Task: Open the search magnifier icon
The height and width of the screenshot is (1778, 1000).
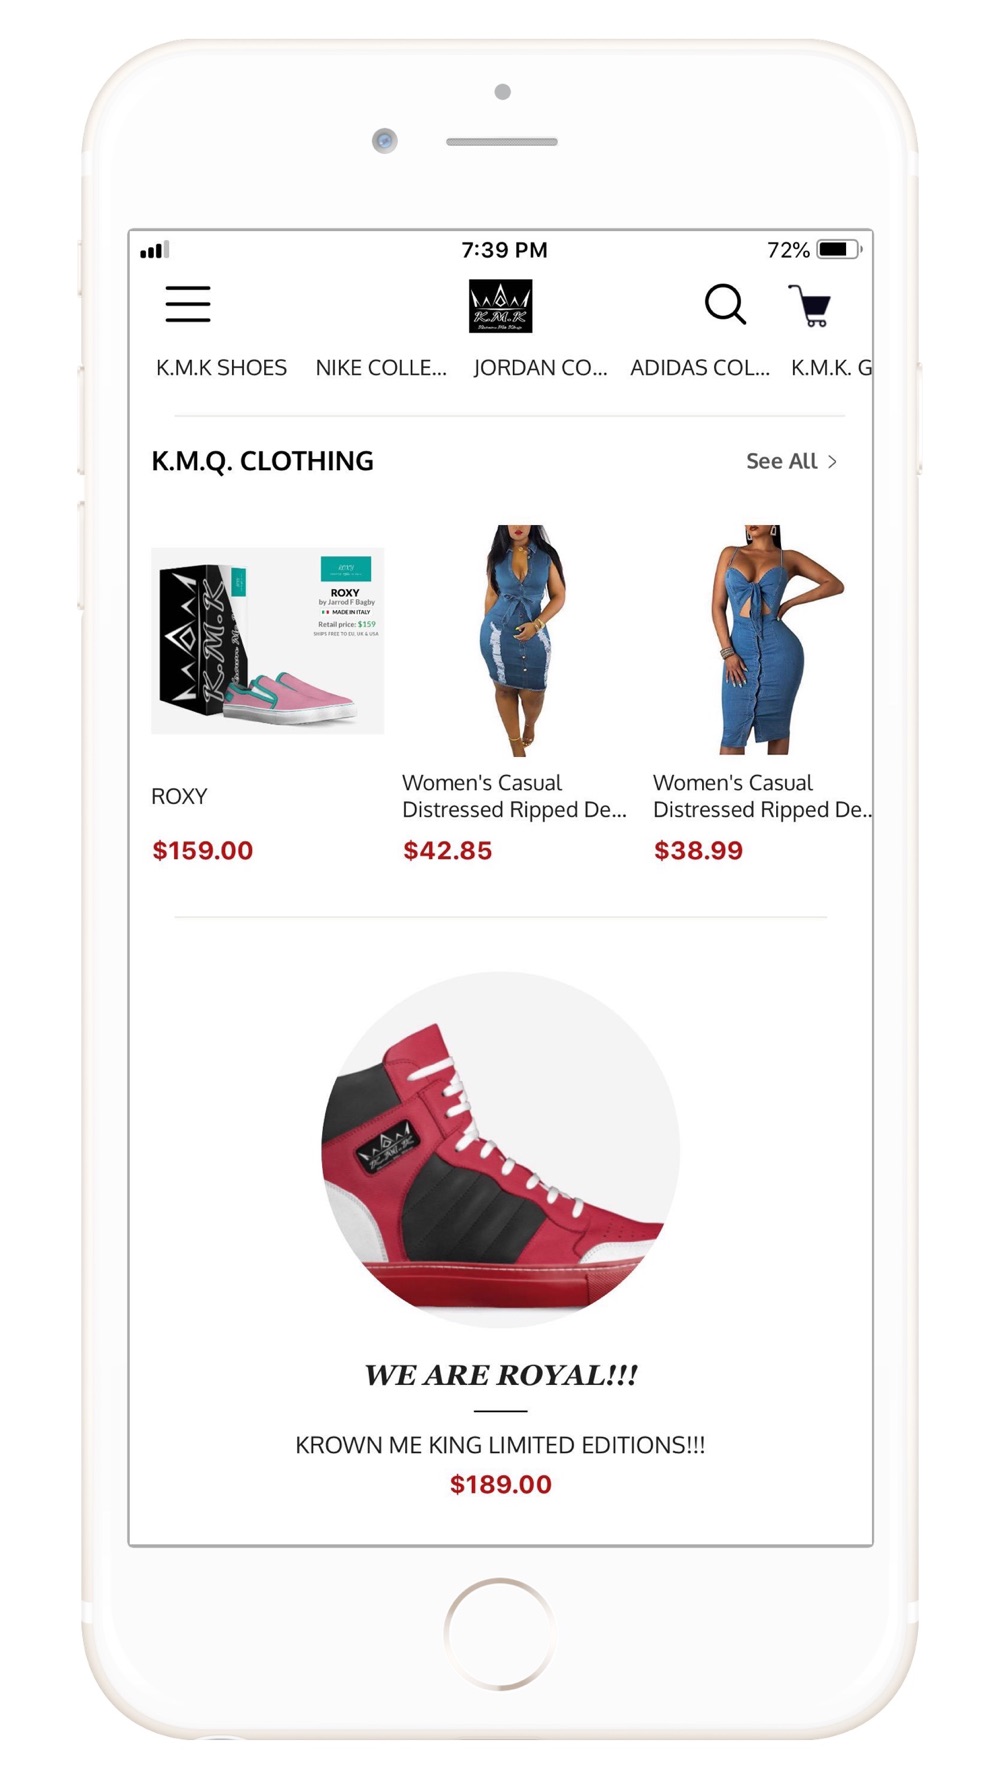Action: (725, 304)
